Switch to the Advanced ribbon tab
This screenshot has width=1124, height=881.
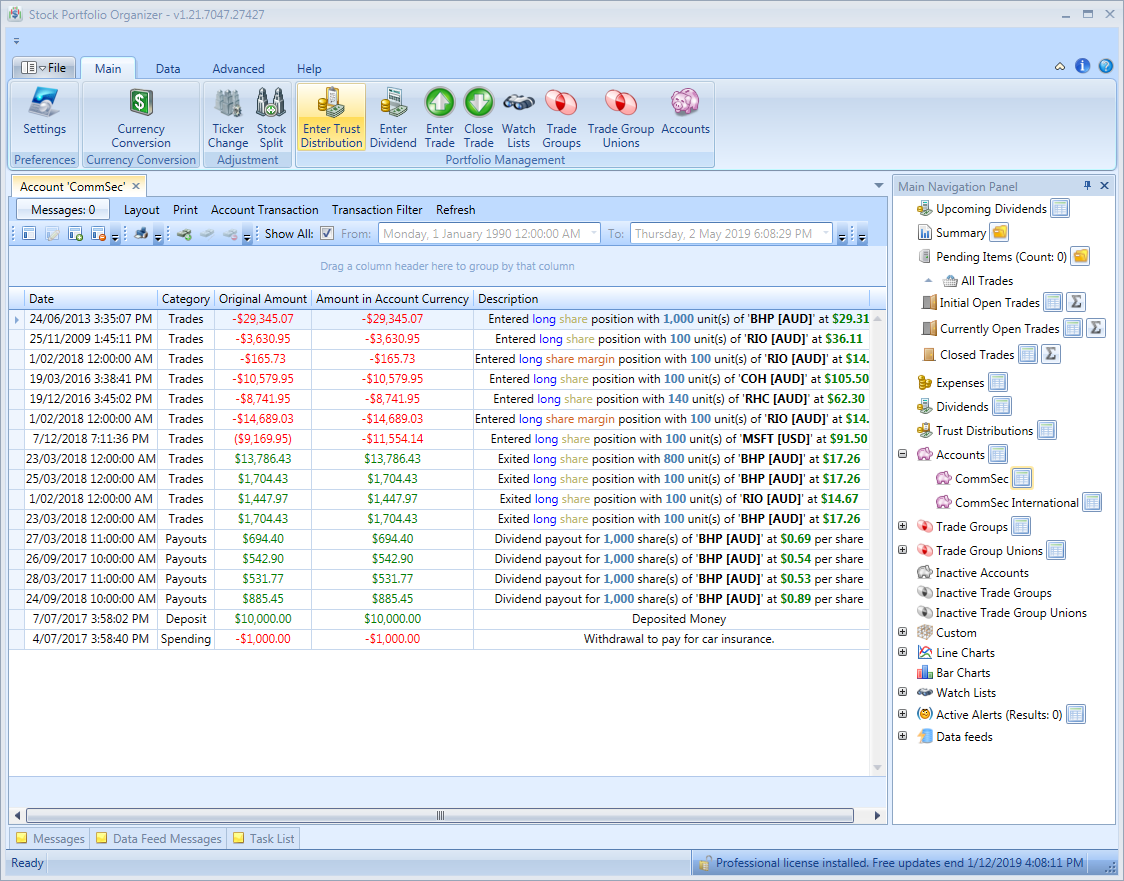pyautogui.click(x=238, y=69)
